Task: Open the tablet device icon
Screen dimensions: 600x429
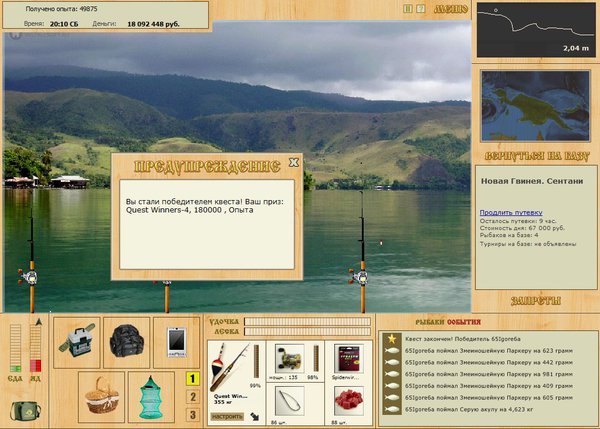Action: 176,343
